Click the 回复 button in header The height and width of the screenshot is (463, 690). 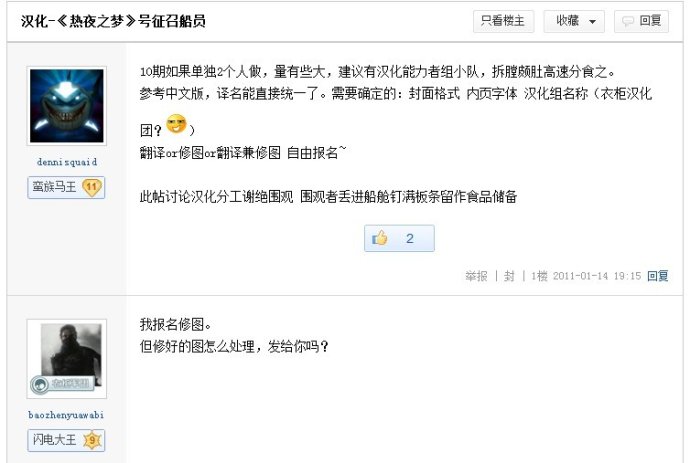641,21
